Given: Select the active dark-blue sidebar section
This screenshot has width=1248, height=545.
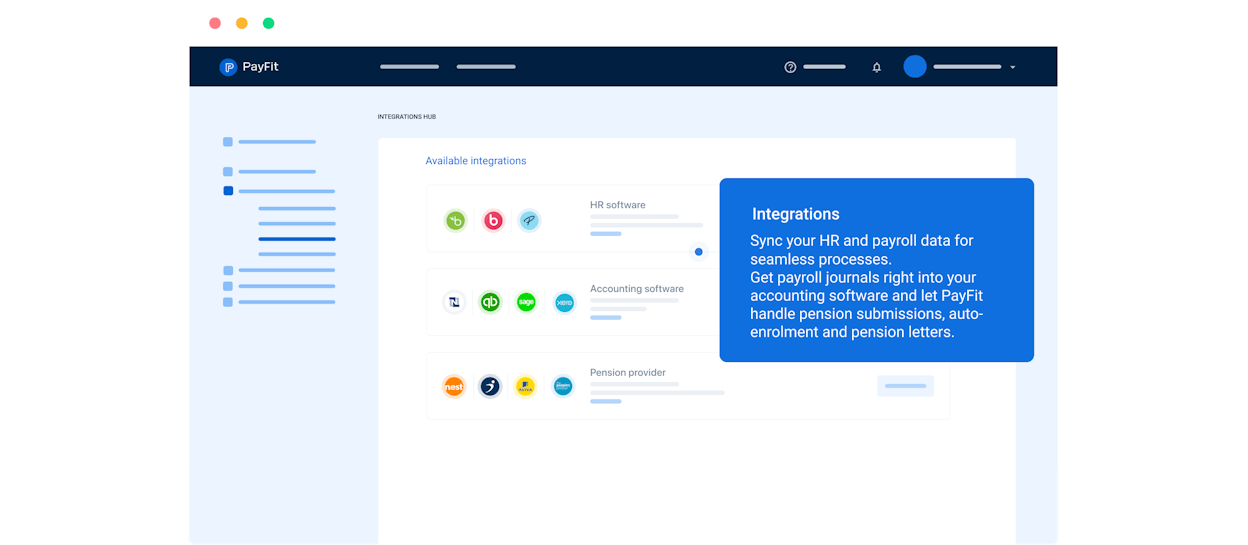Looking at the screenshot, I should tap(279, 191).
